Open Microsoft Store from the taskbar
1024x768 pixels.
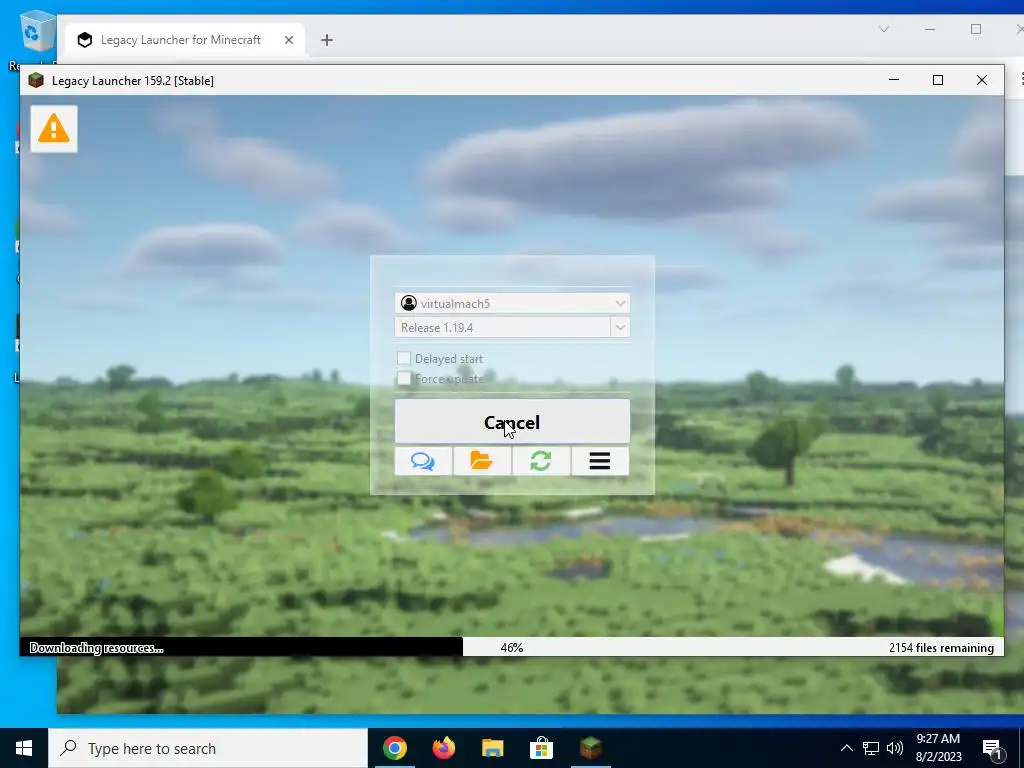541,748
